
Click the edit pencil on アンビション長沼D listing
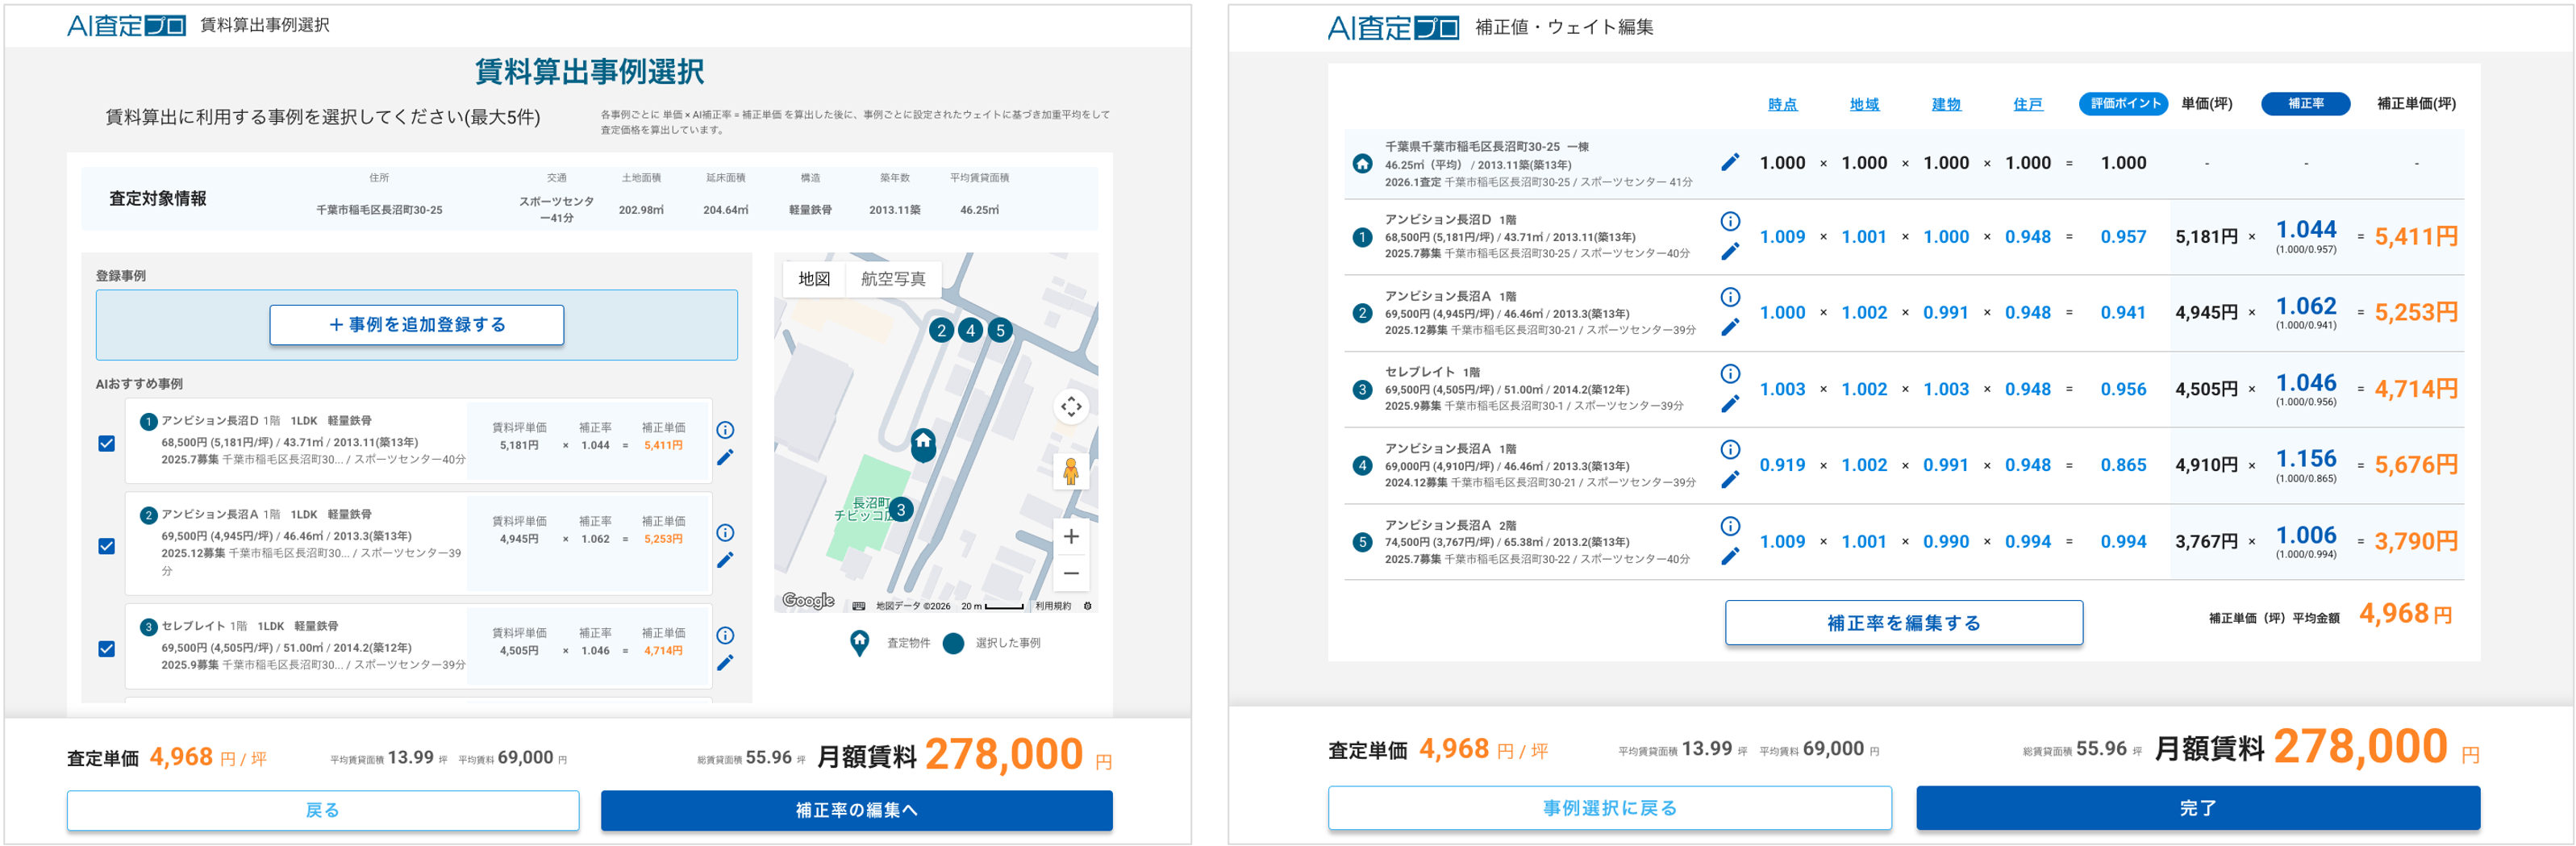[727, 456]
